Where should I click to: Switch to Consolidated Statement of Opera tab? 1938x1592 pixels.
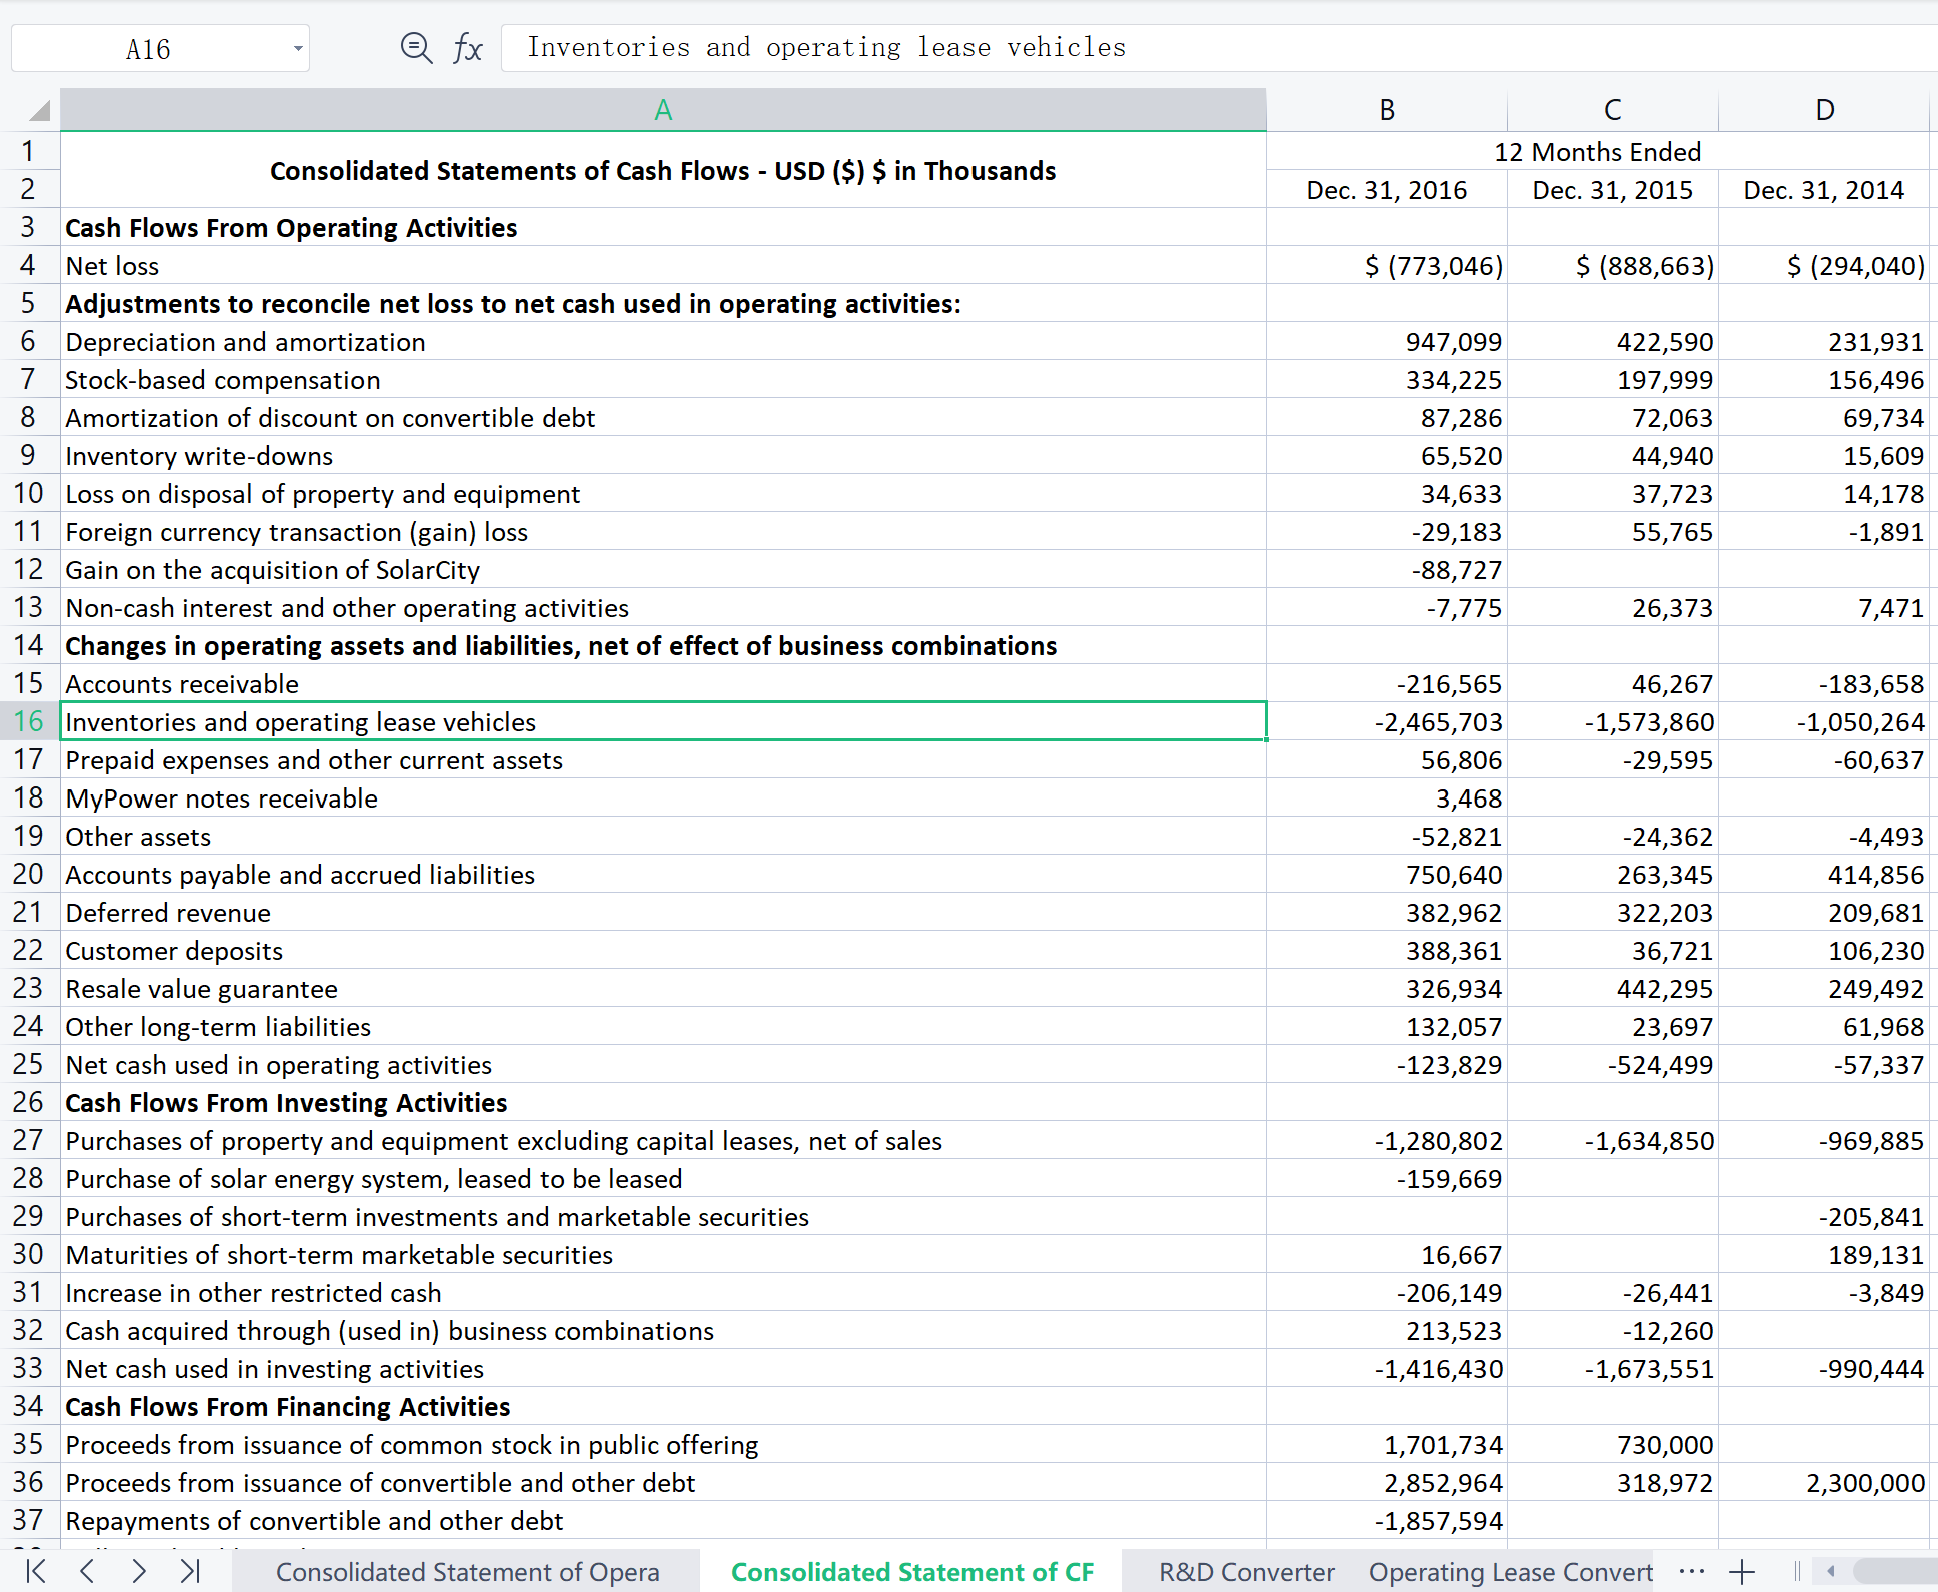[x=467, y=1572]
